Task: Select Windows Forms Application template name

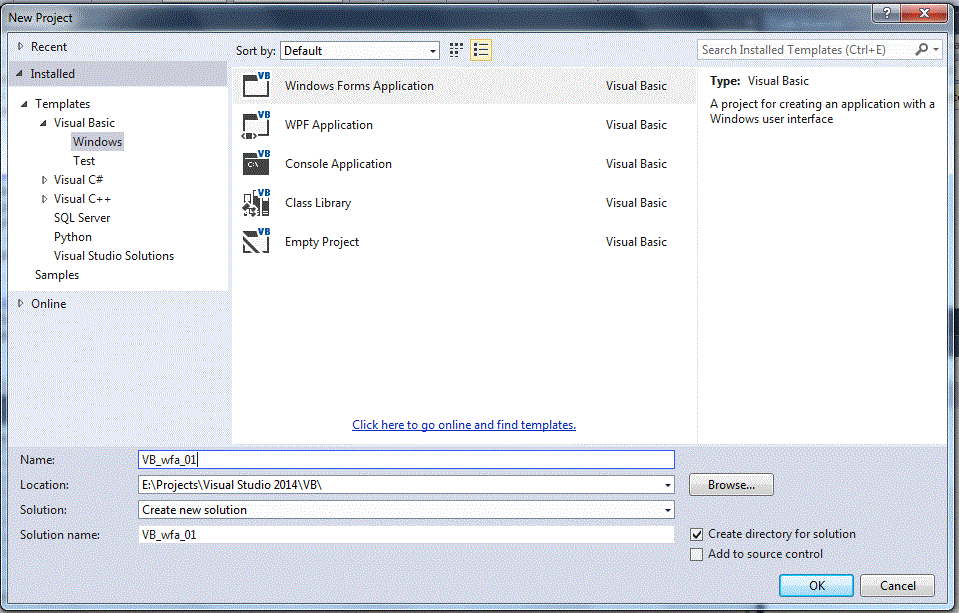Action: click(359, 86)
